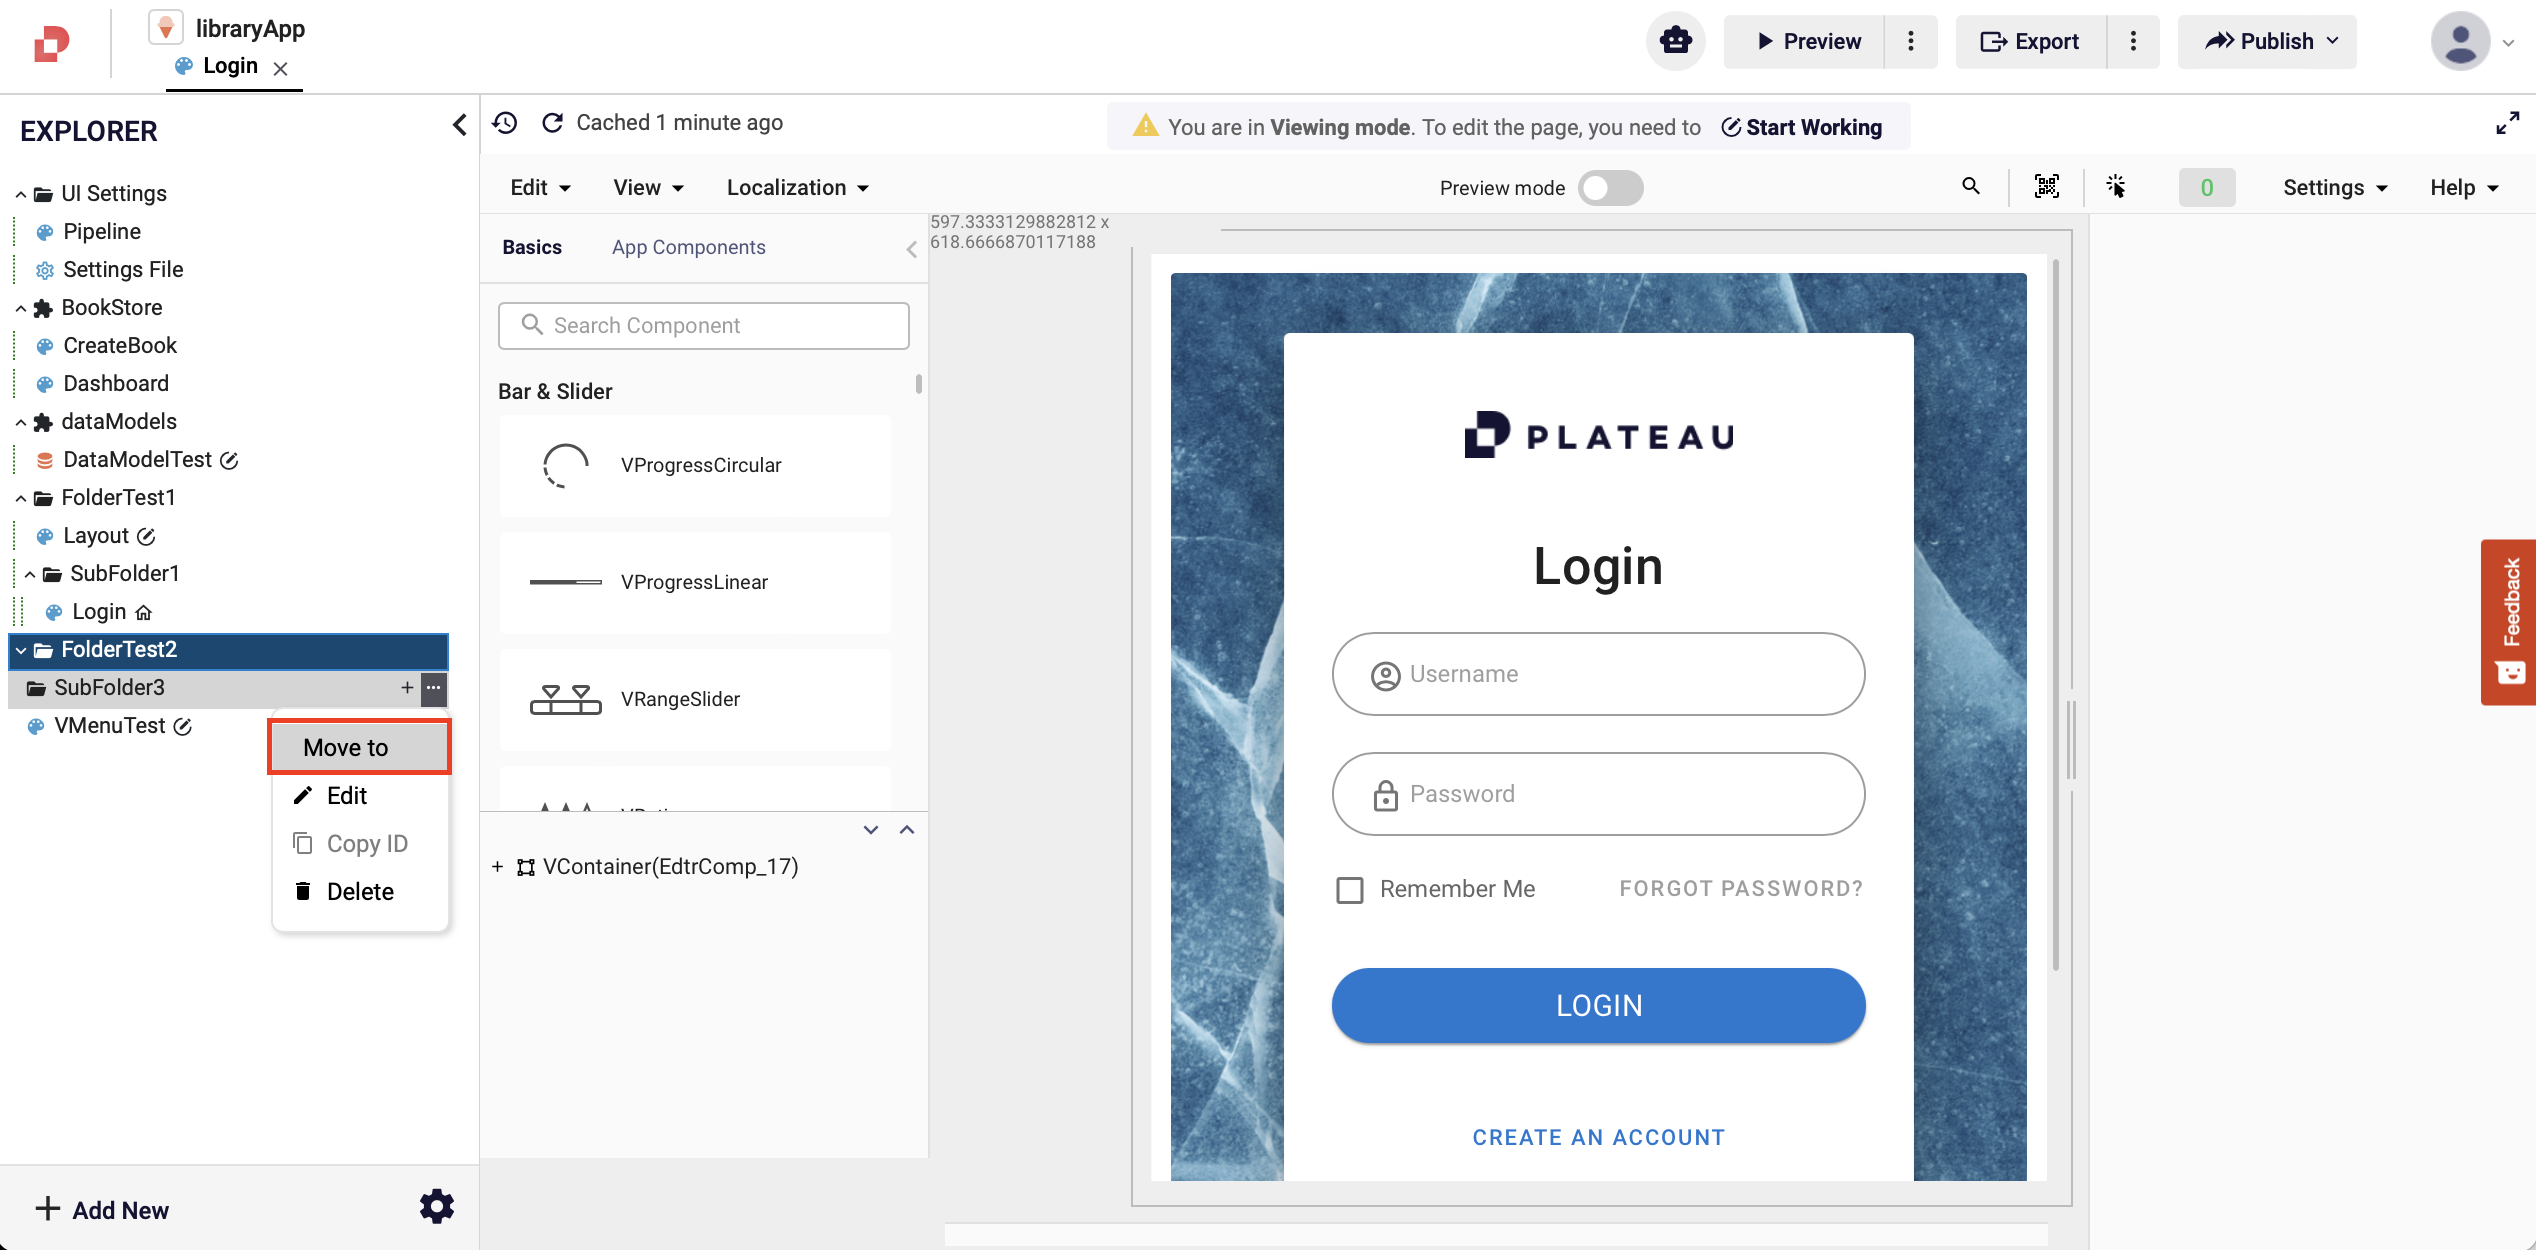Viewport: 2536px width, 1250px height.
Task: Open the QR code scanner icon
Action: tap(2046, 187)
